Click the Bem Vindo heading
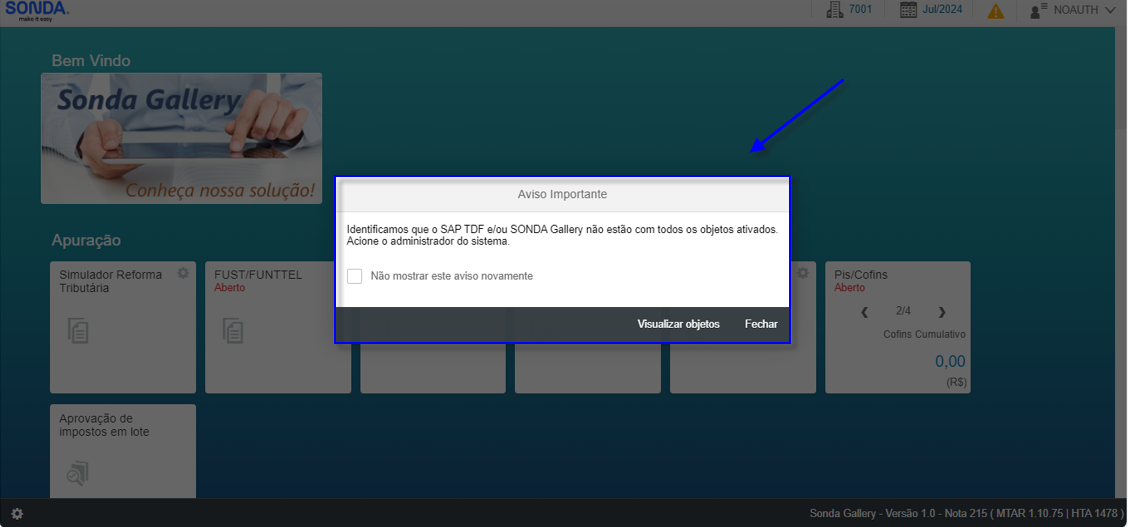This screenshot has height=527, width=1128. (91, 60)
